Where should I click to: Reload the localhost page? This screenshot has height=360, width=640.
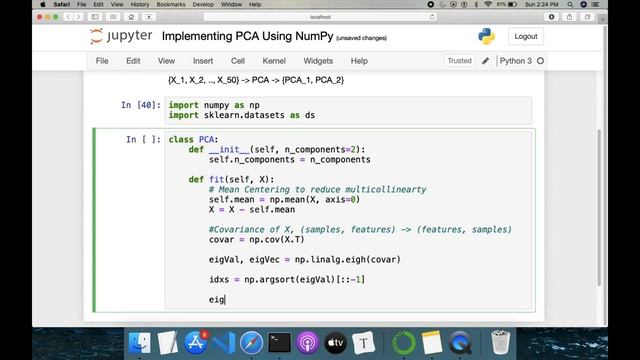(432, 17)
